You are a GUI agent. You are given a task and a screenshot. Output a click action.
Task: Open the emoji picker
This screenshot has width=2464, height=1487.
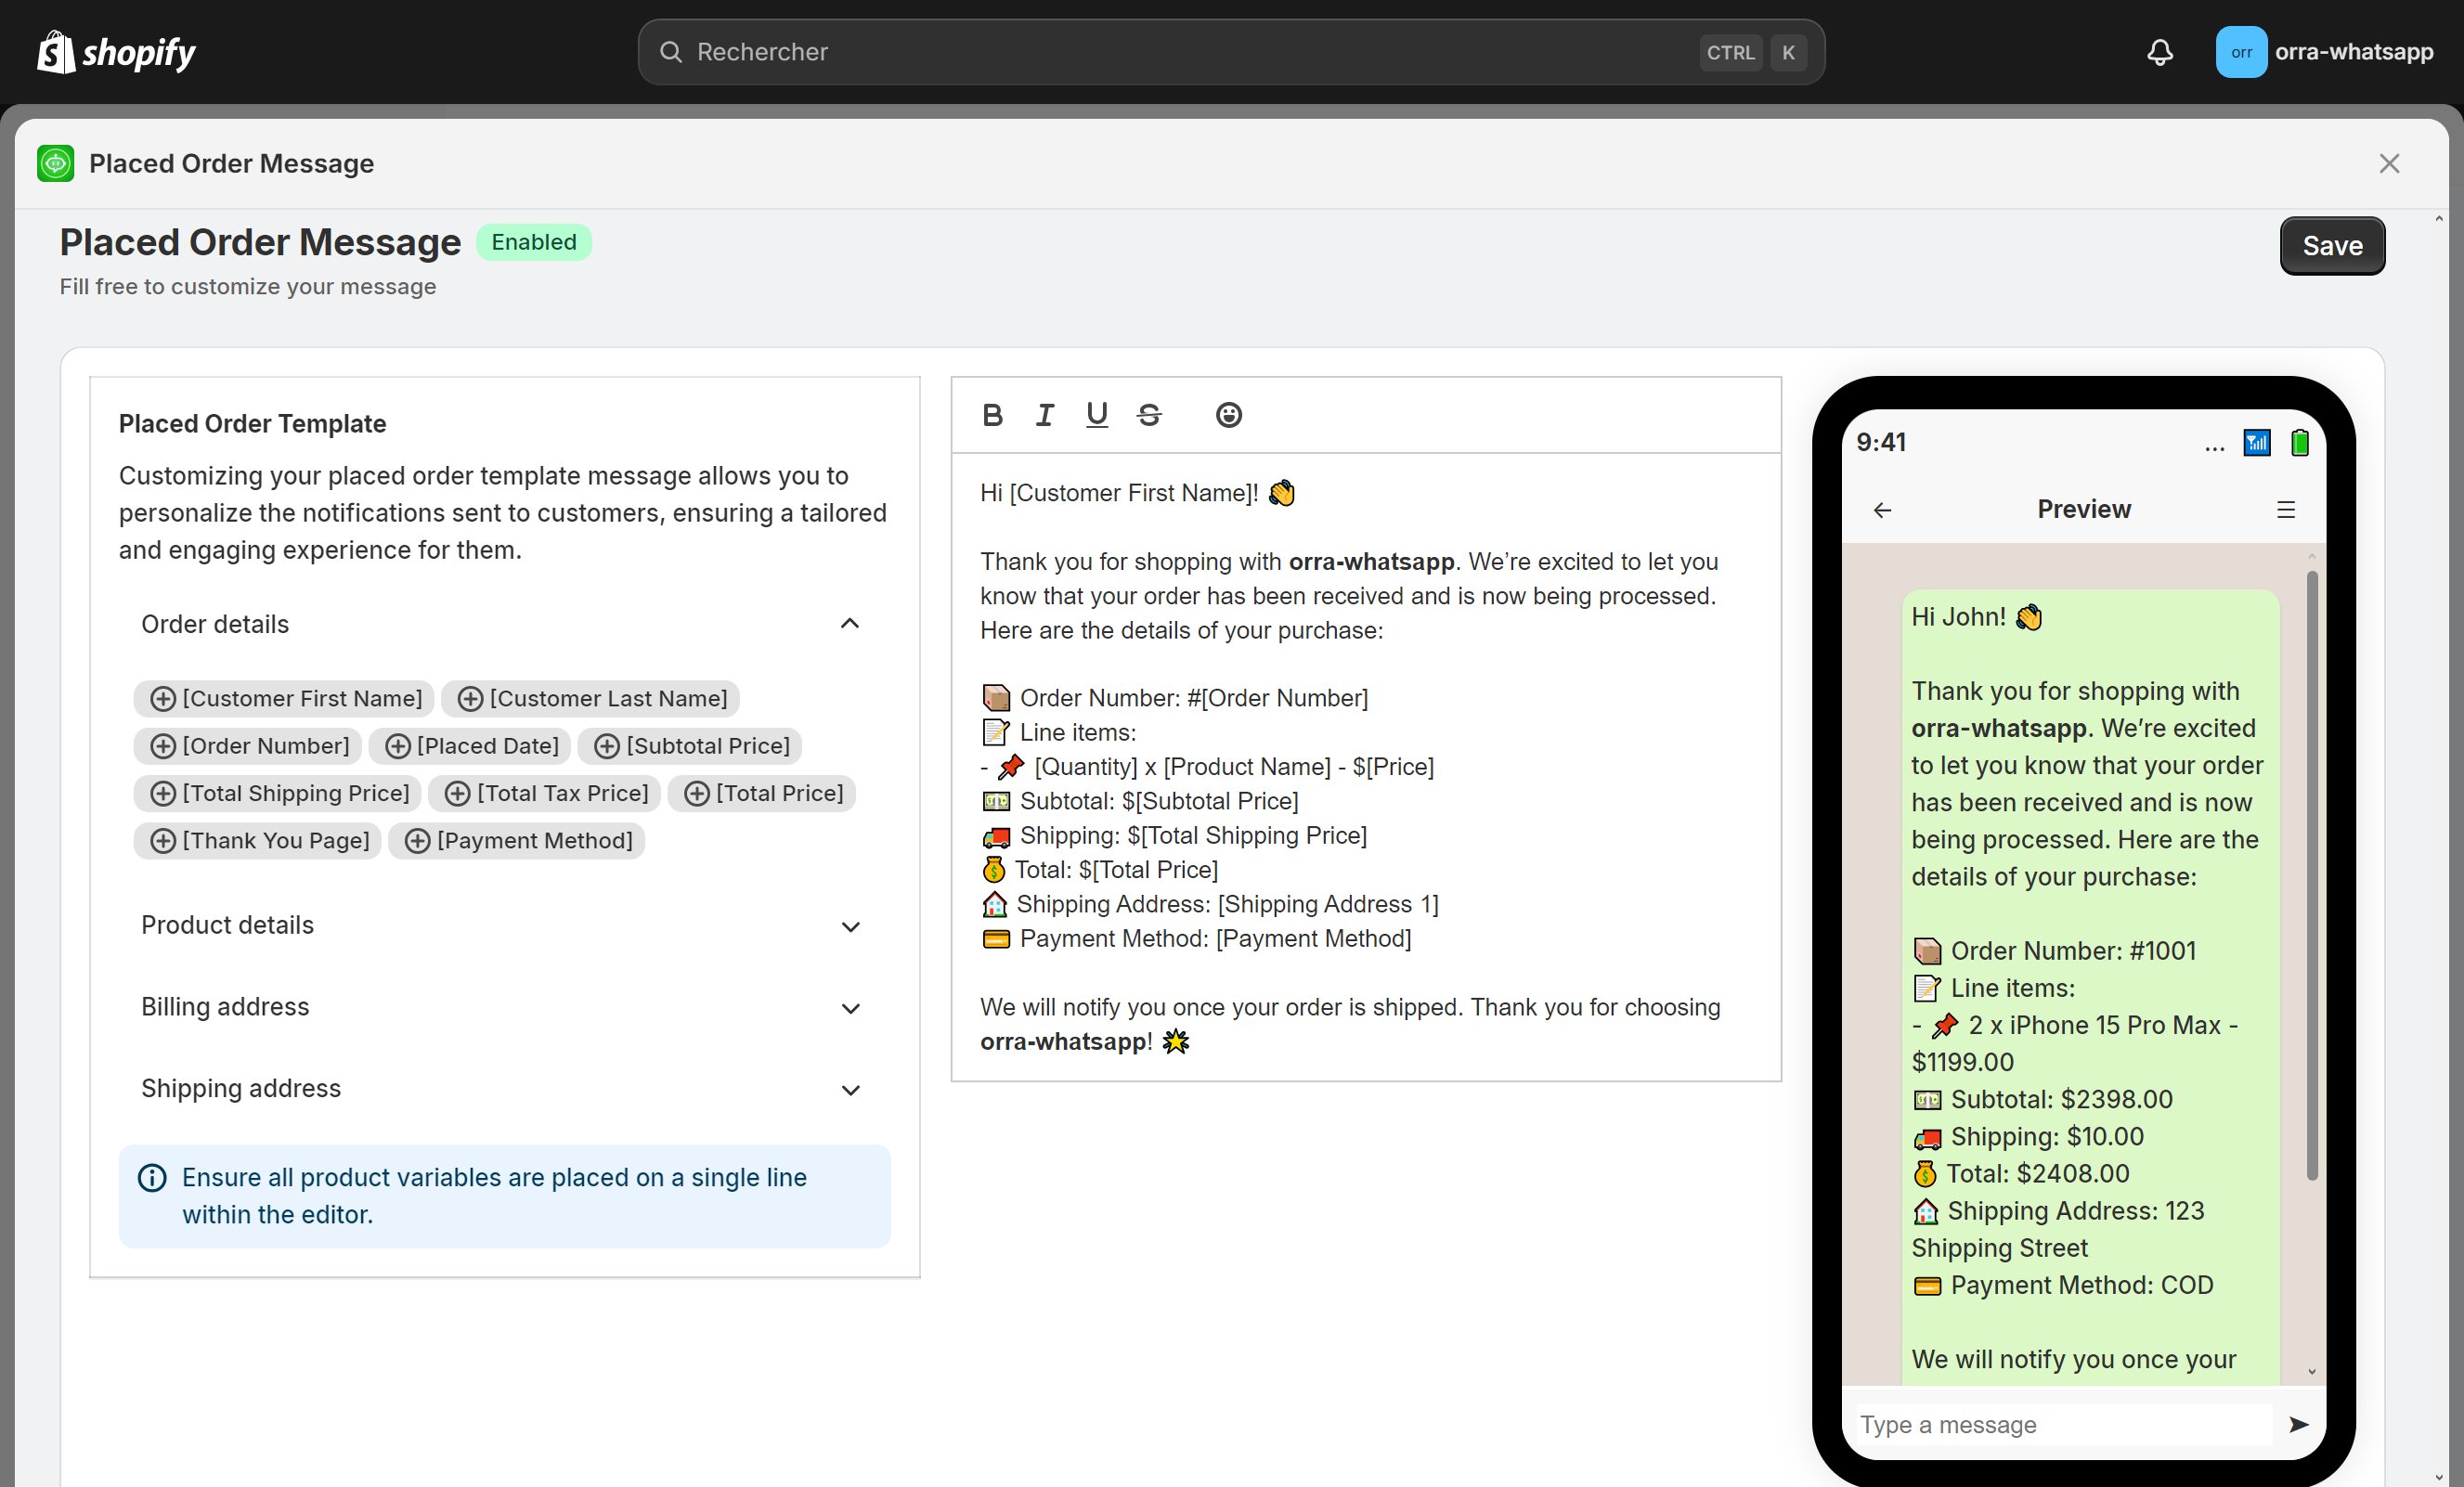(x=1229, y=415)
